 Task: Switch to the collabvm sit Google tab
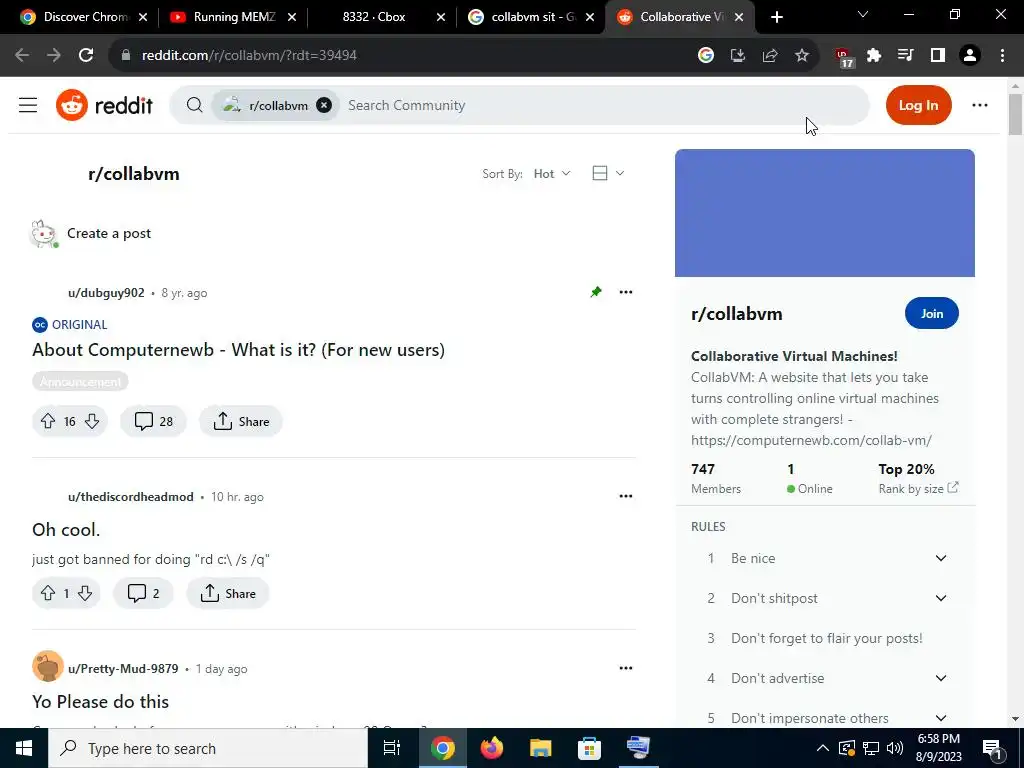(x=530, y=17)
